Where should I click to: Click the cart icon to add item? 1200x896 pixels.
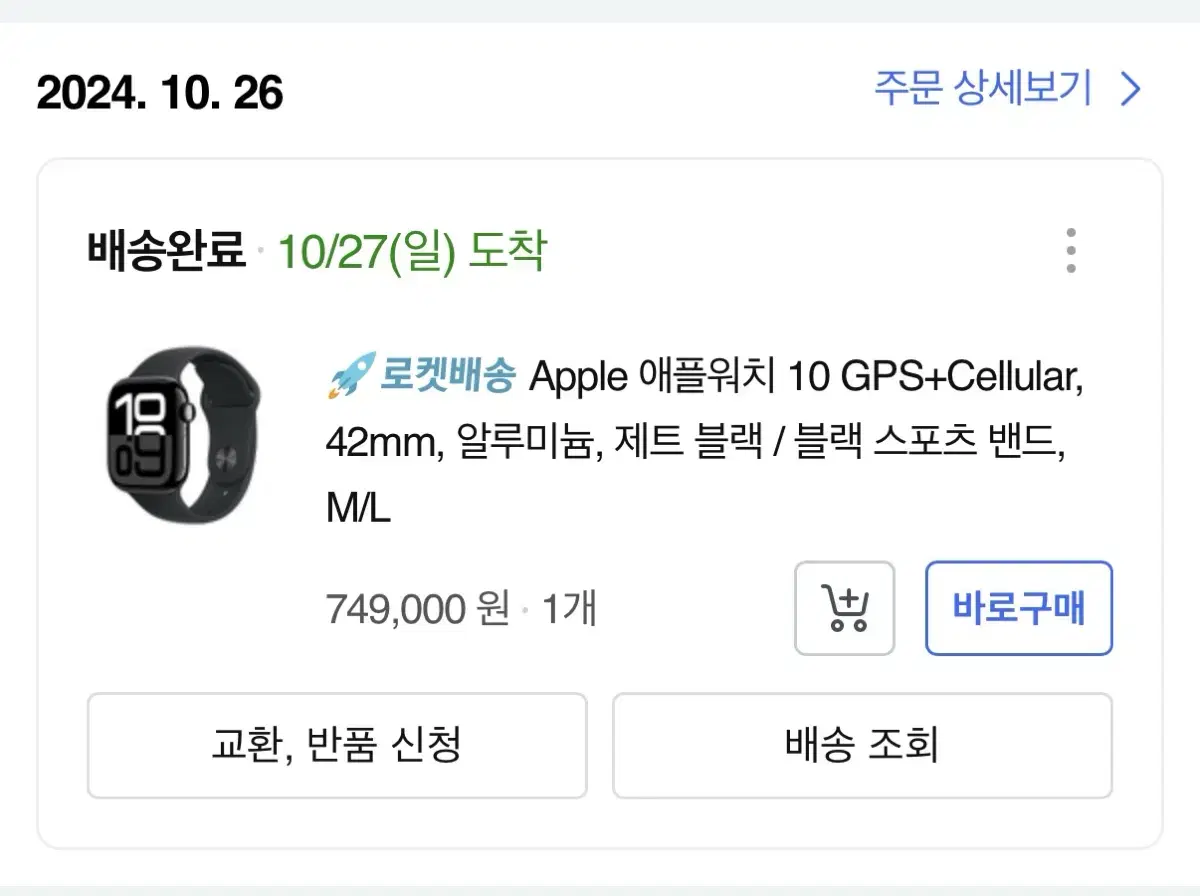pos(845,608)
